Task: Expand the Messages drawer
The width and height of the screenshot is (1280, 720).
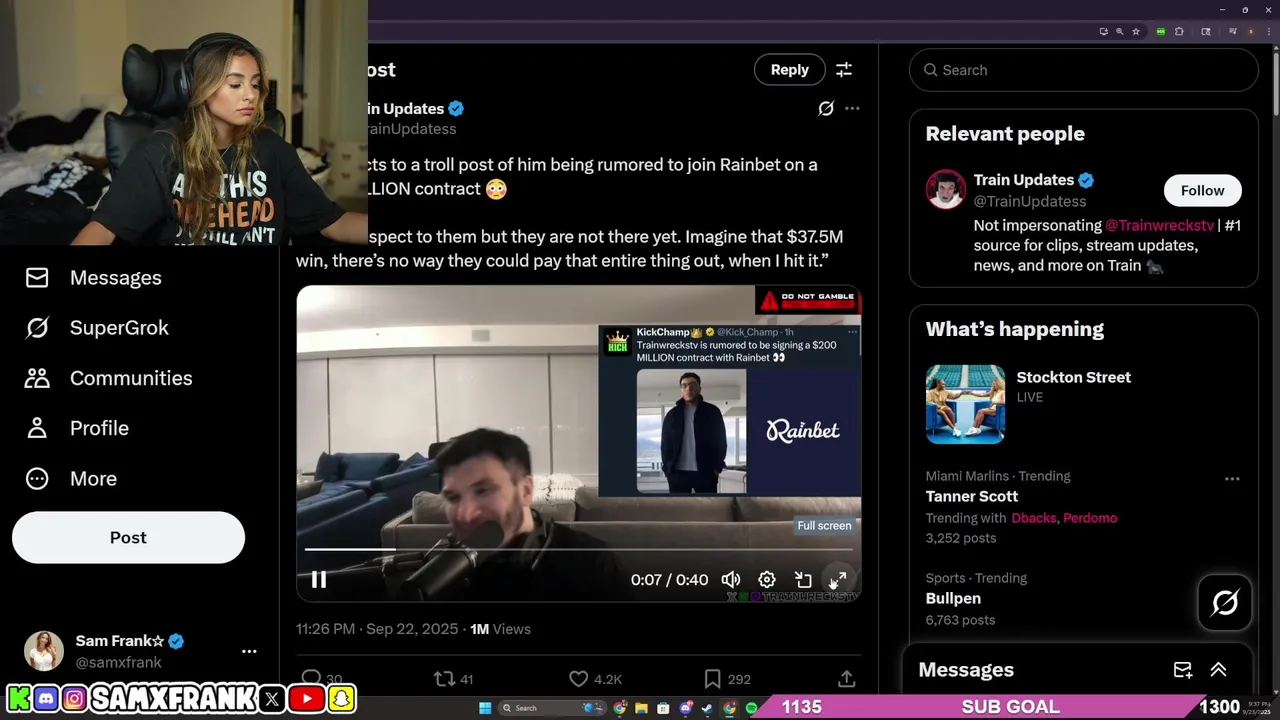Action: point(1218,670)
